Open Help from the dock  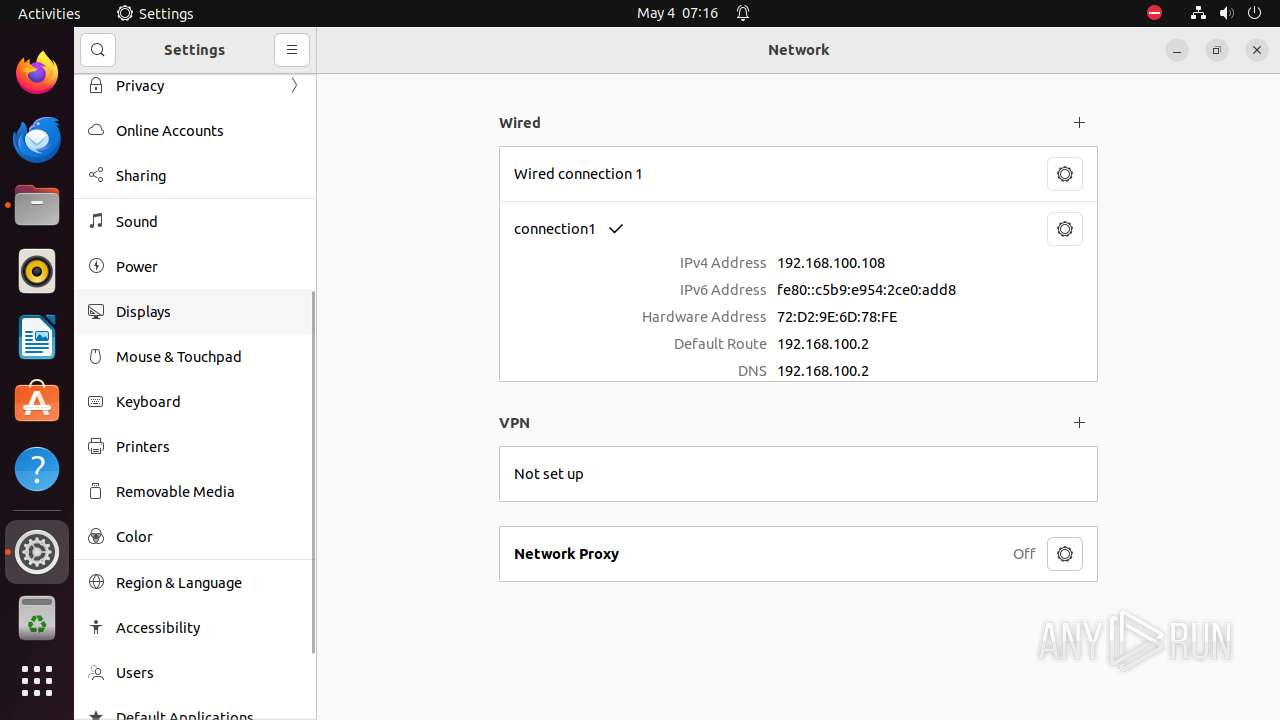37,469
